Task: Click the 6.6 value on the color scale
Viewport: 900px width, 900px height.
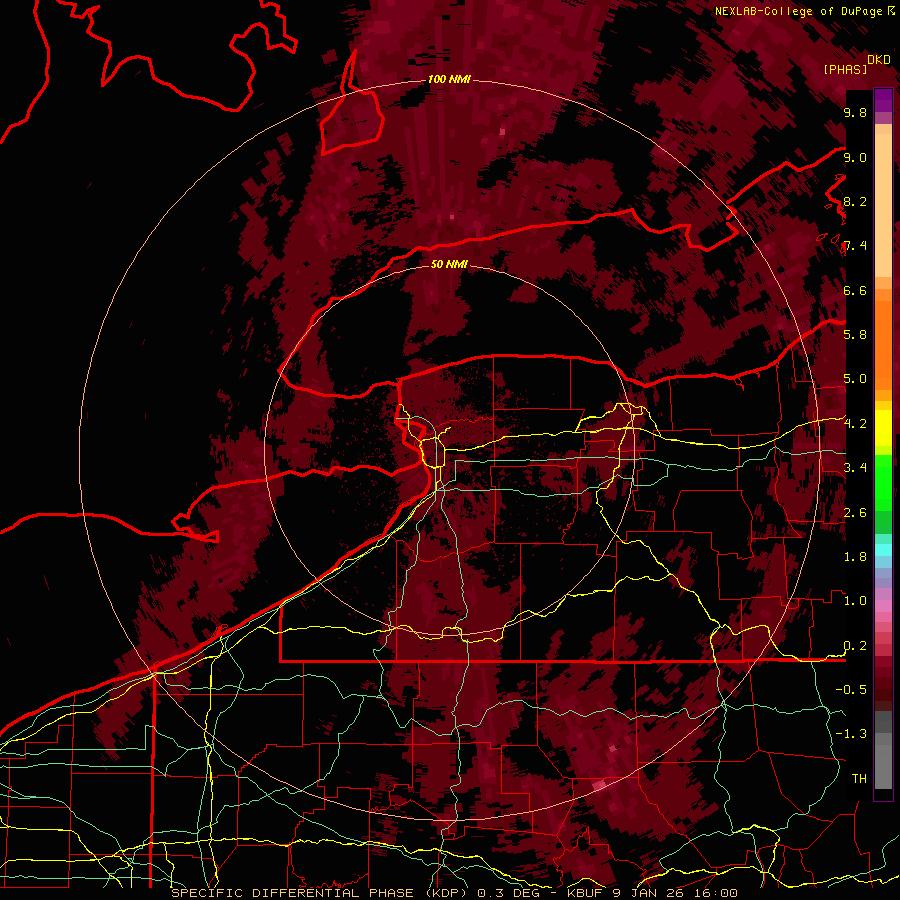Action: (855, 290)
